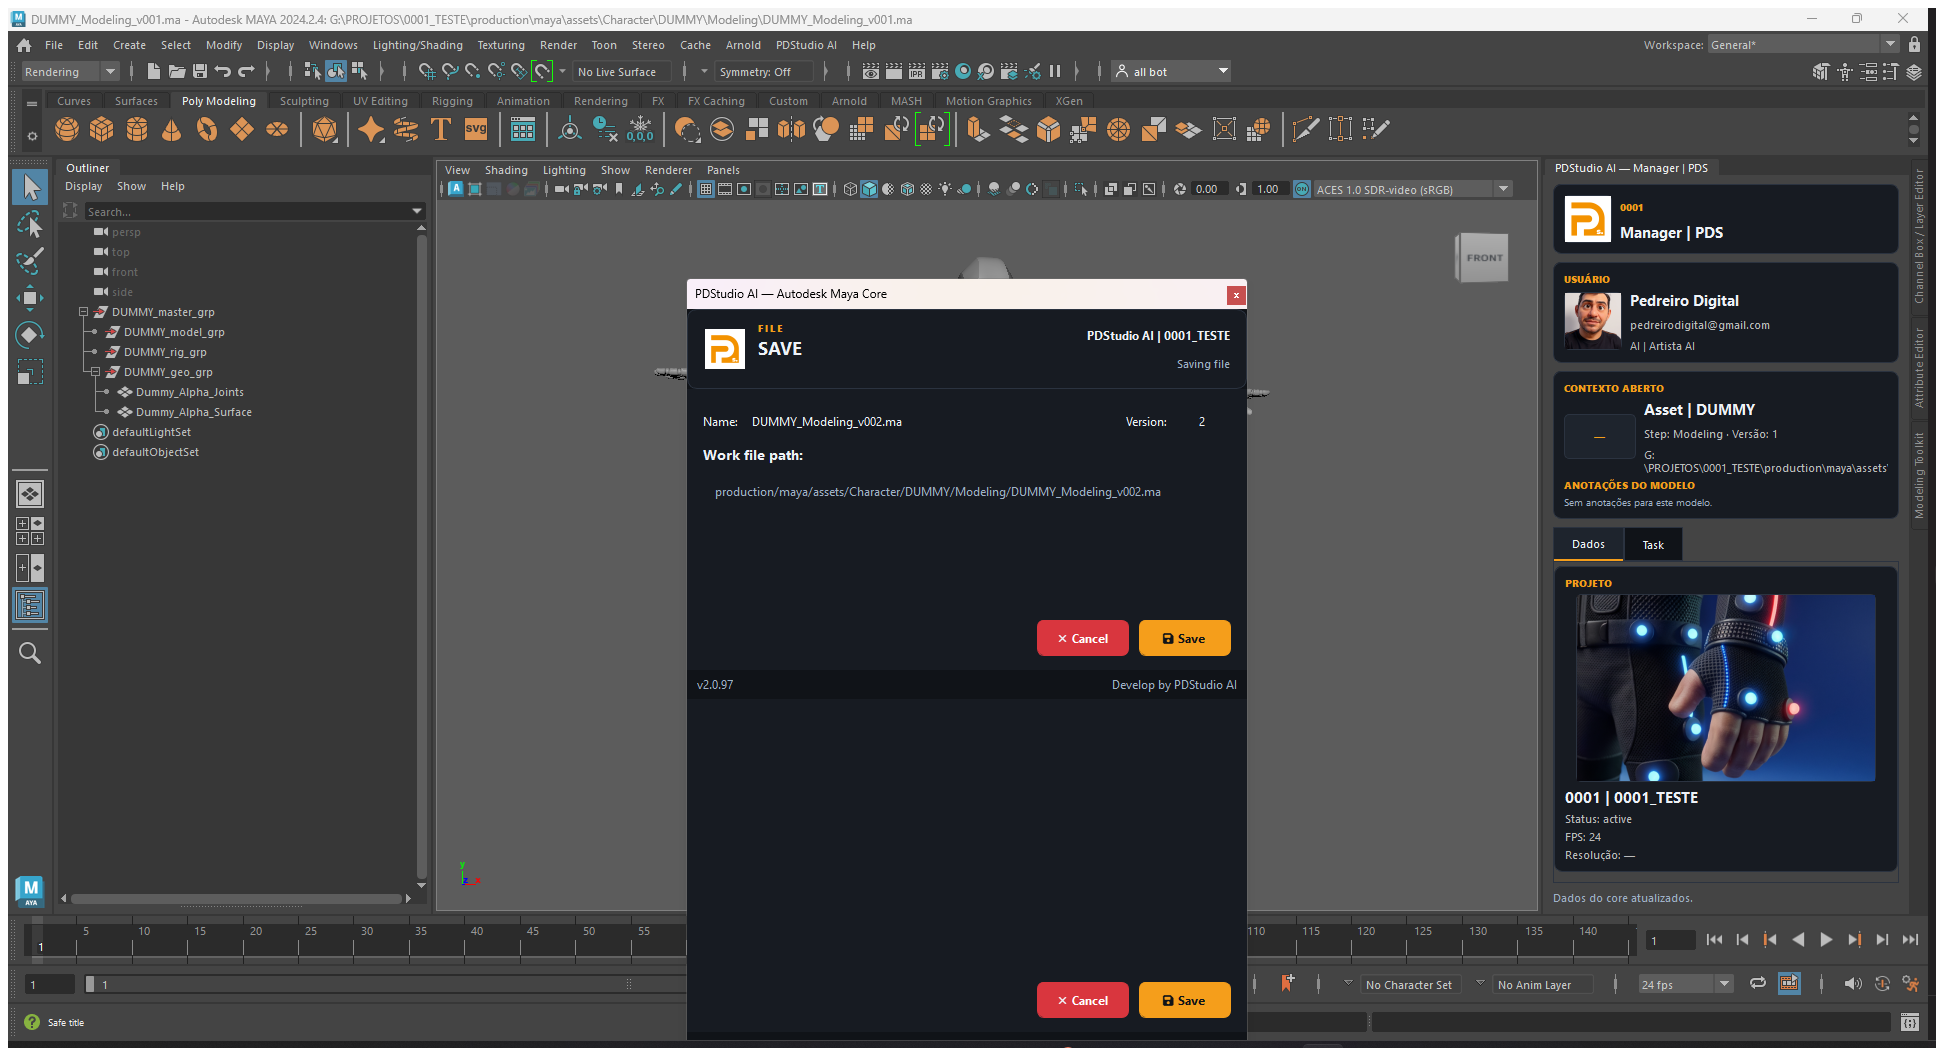The width and height of the screenshot is (1936, 1048).
Task: Open the Dados tab in Manager
Action: [1588, 544]
